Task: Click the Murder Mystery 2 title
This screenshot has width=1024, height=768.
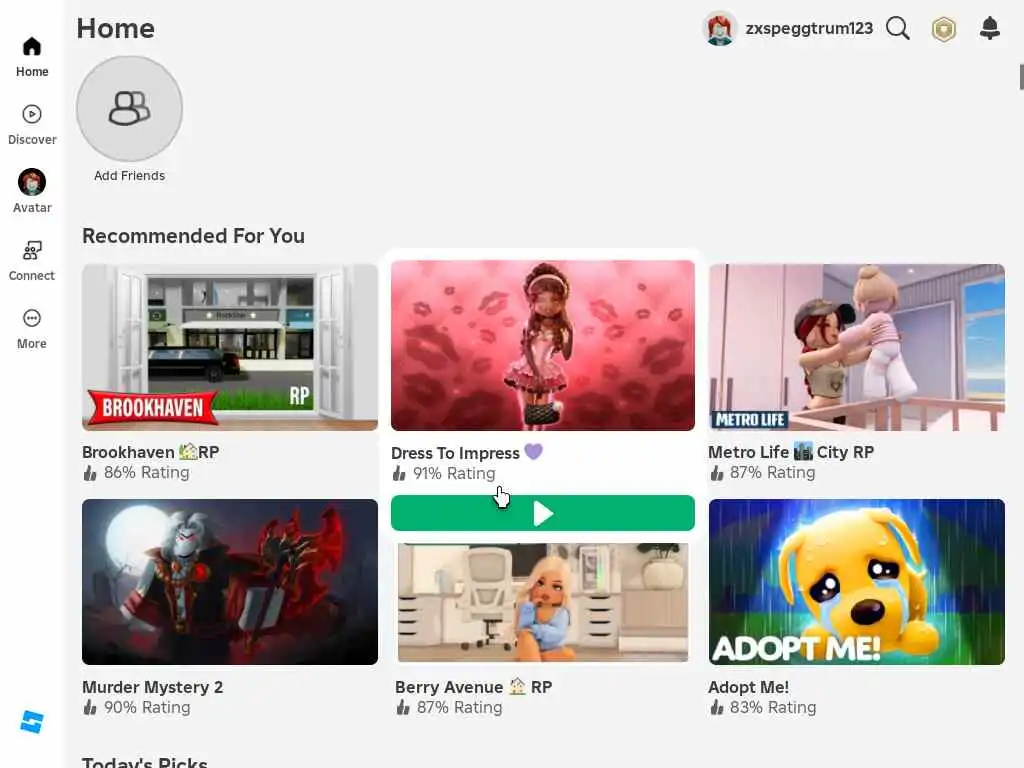Action: point(152,687)
